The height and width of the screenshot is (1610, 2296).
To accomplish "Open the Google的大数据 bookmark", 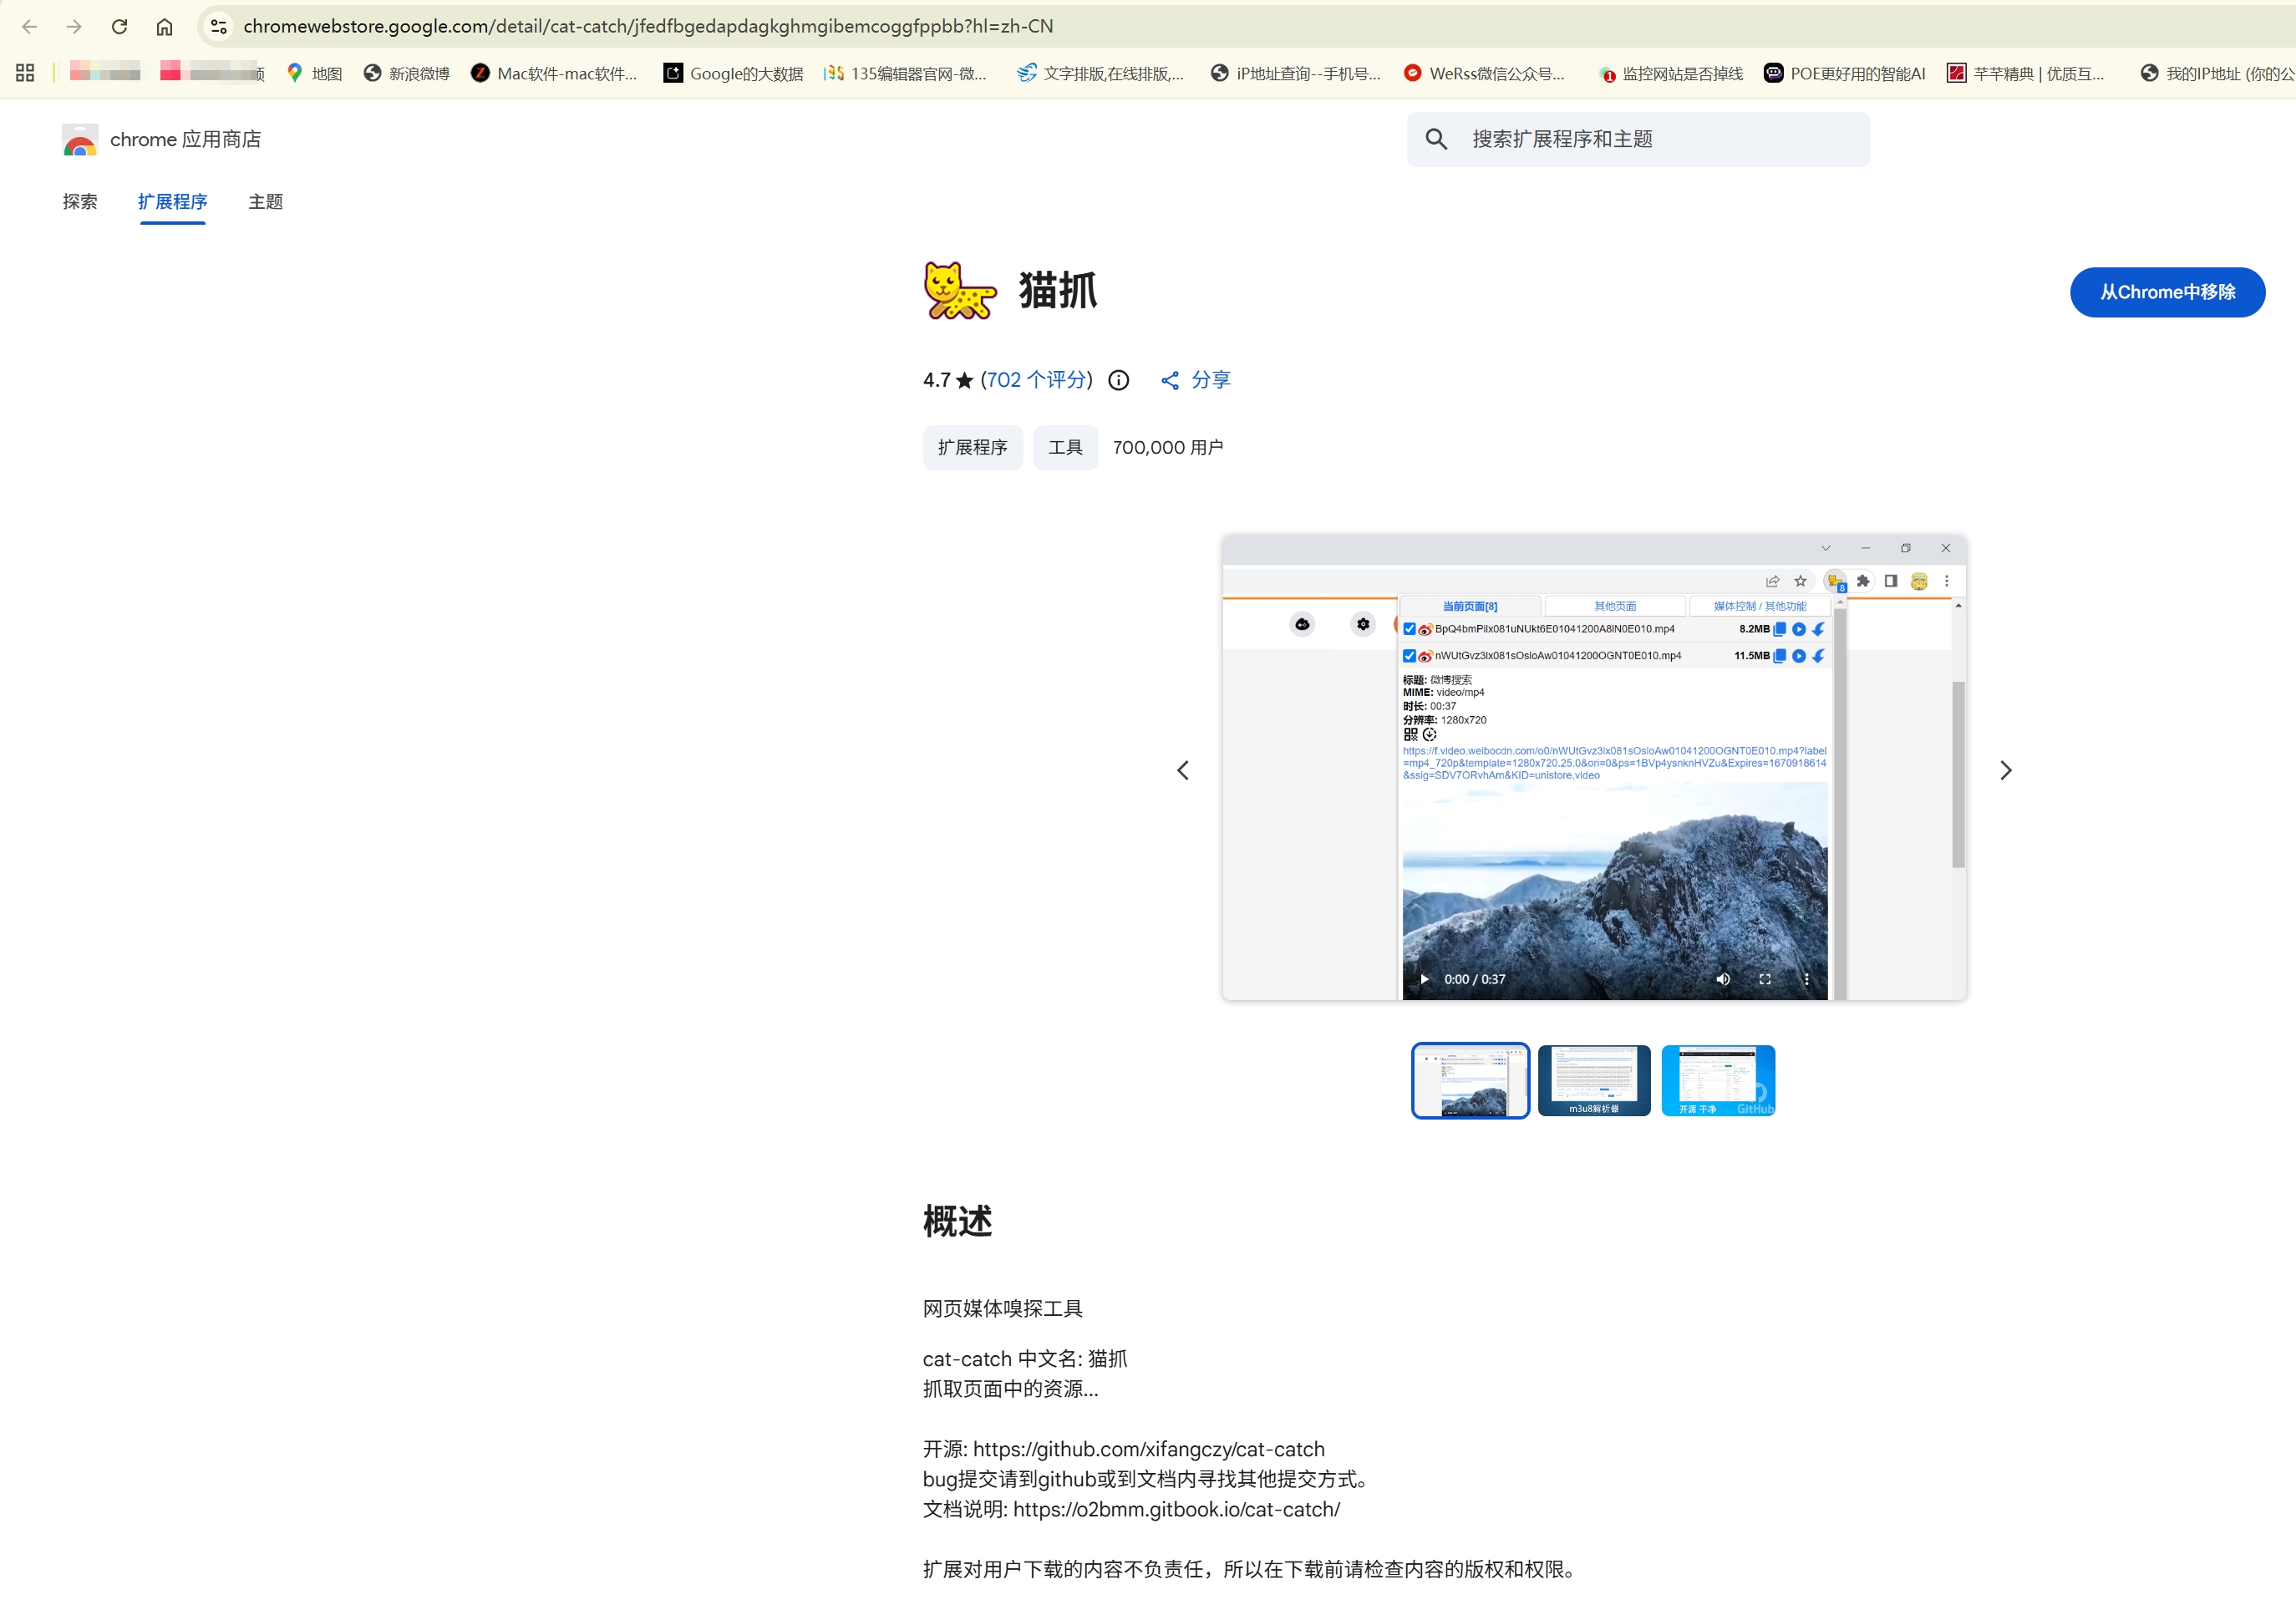I will 734,73.
